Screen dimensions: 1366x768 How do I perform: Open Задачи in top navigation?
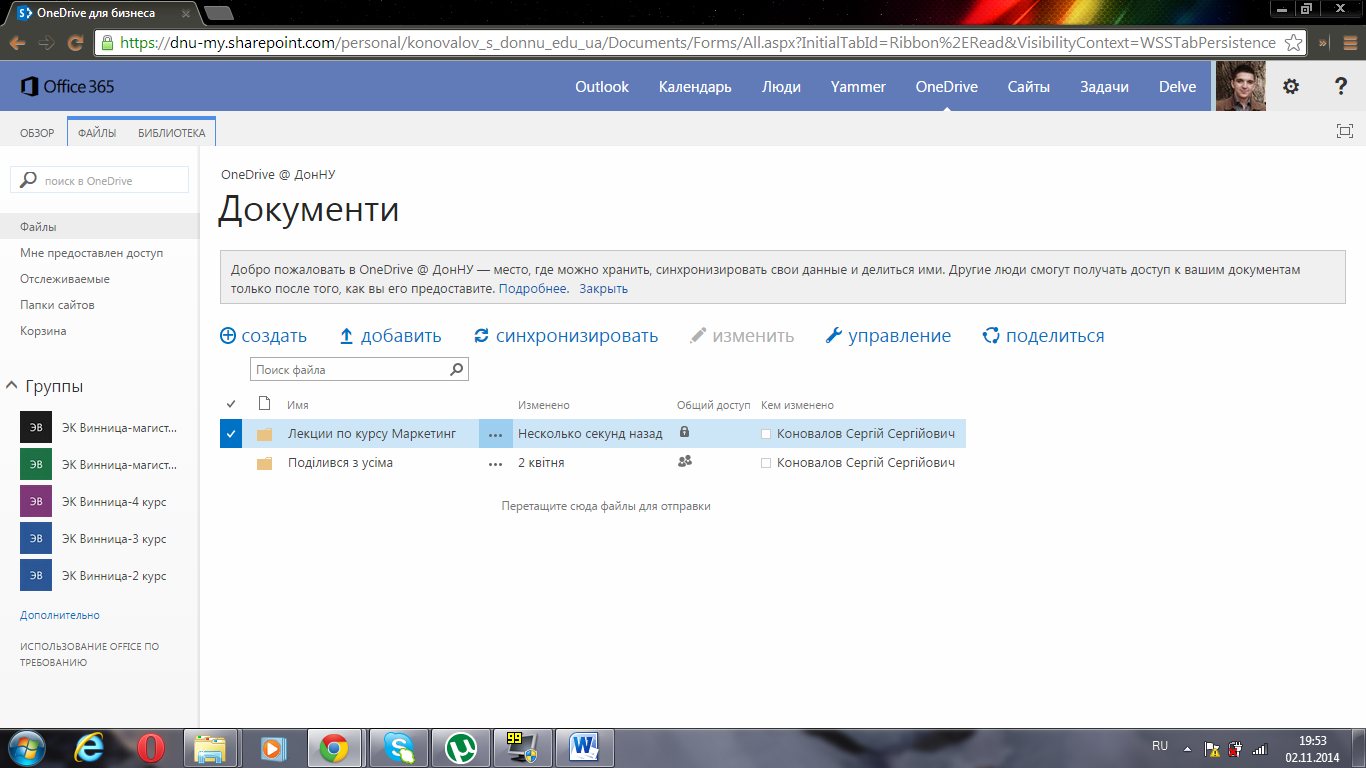(1104, 87)
